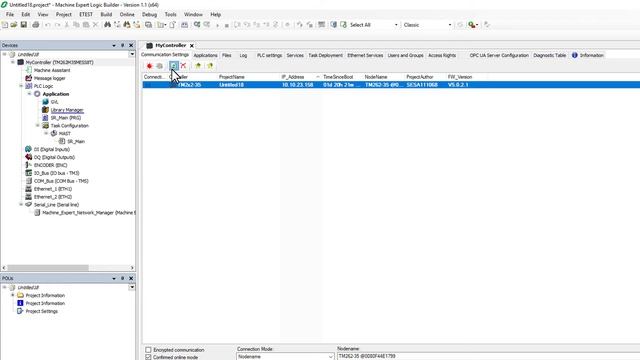This screenshot has width=640, height=360.
Task: Pin the Devices panel
Action: point(122,45)
